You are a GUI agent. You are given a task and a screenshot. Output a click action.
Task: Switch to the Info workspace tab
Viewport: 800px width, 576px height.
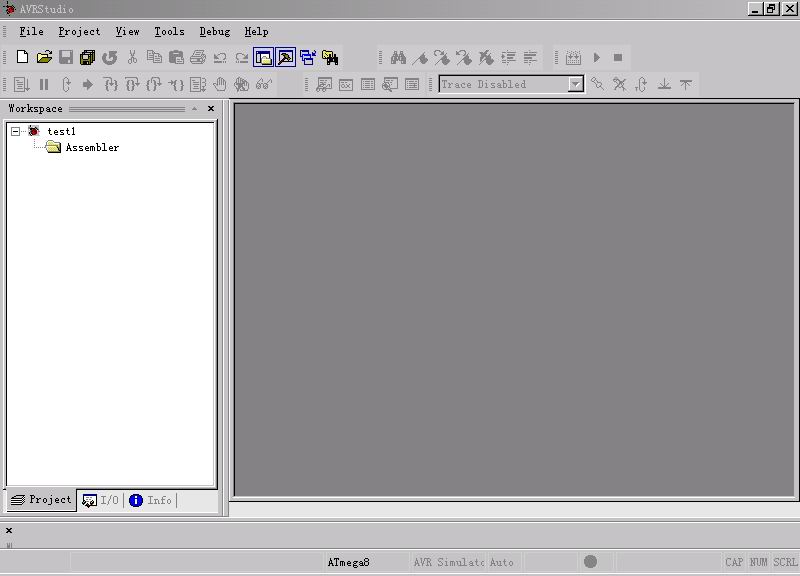150,500
